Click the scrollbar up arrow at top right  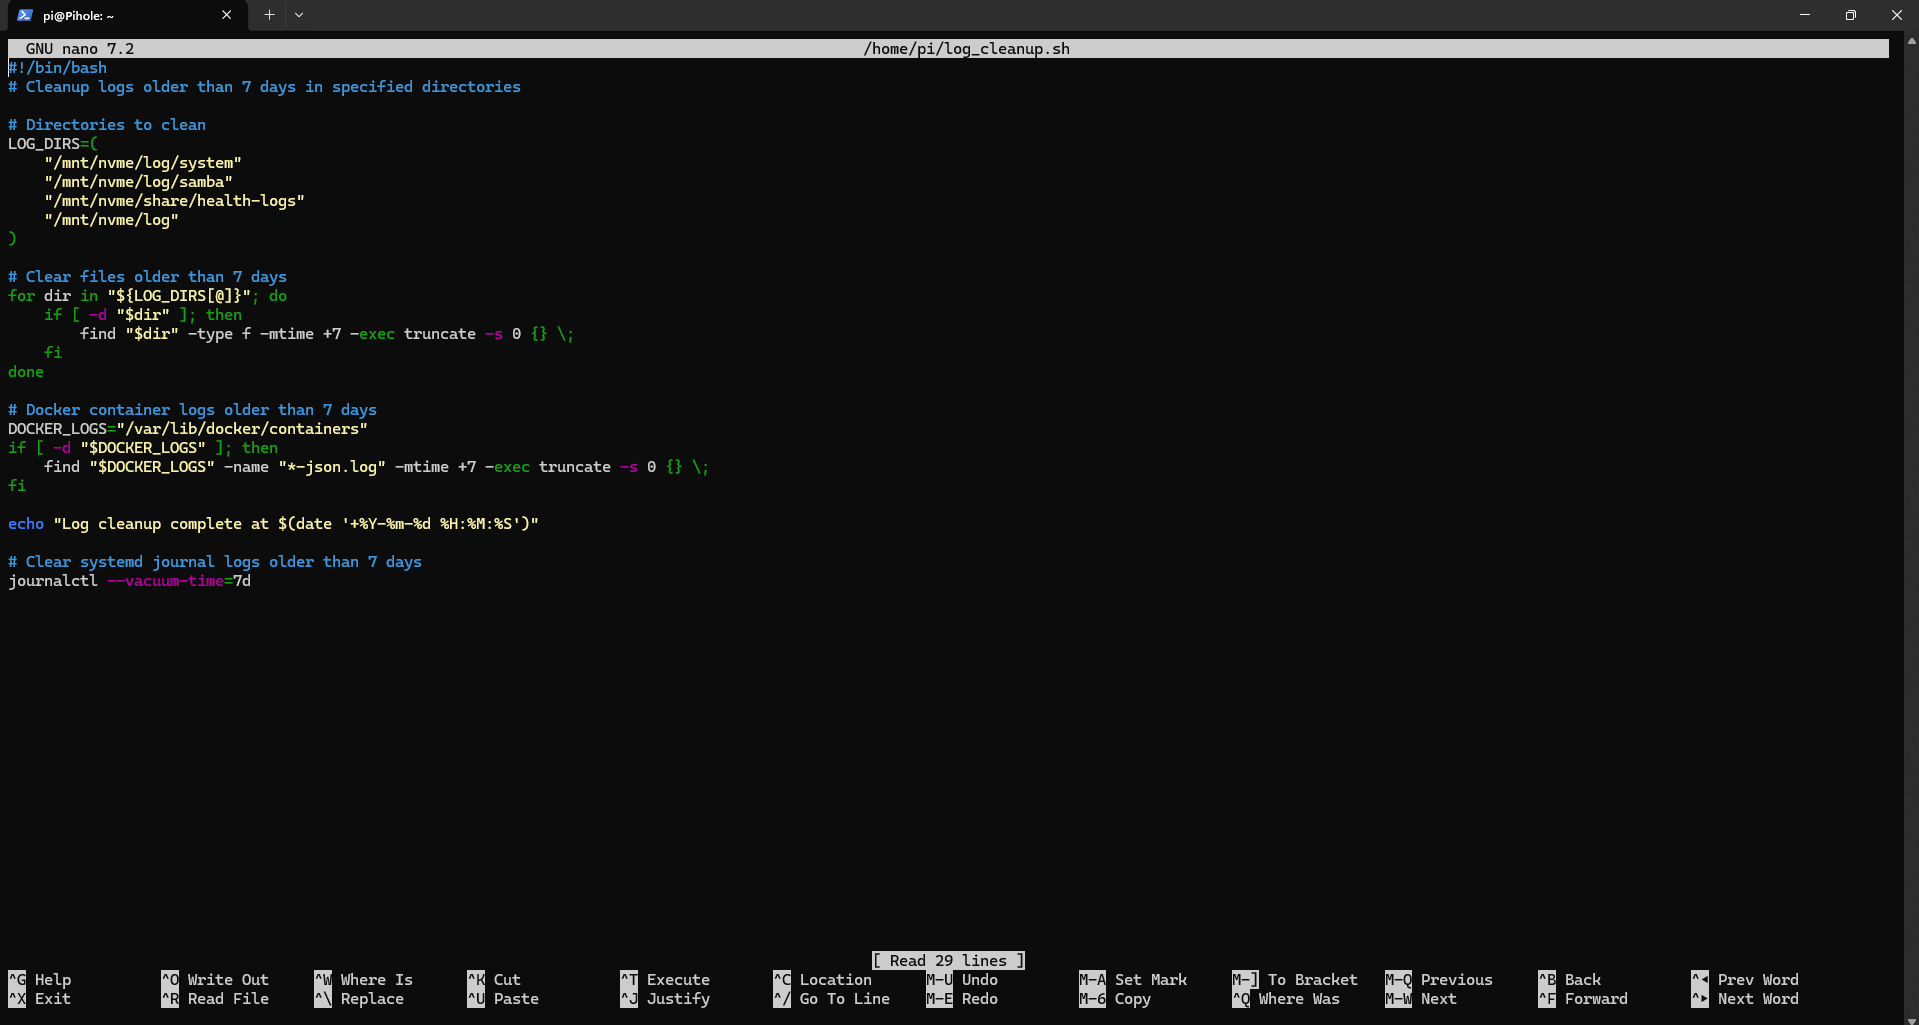[x=1911, y=41]
